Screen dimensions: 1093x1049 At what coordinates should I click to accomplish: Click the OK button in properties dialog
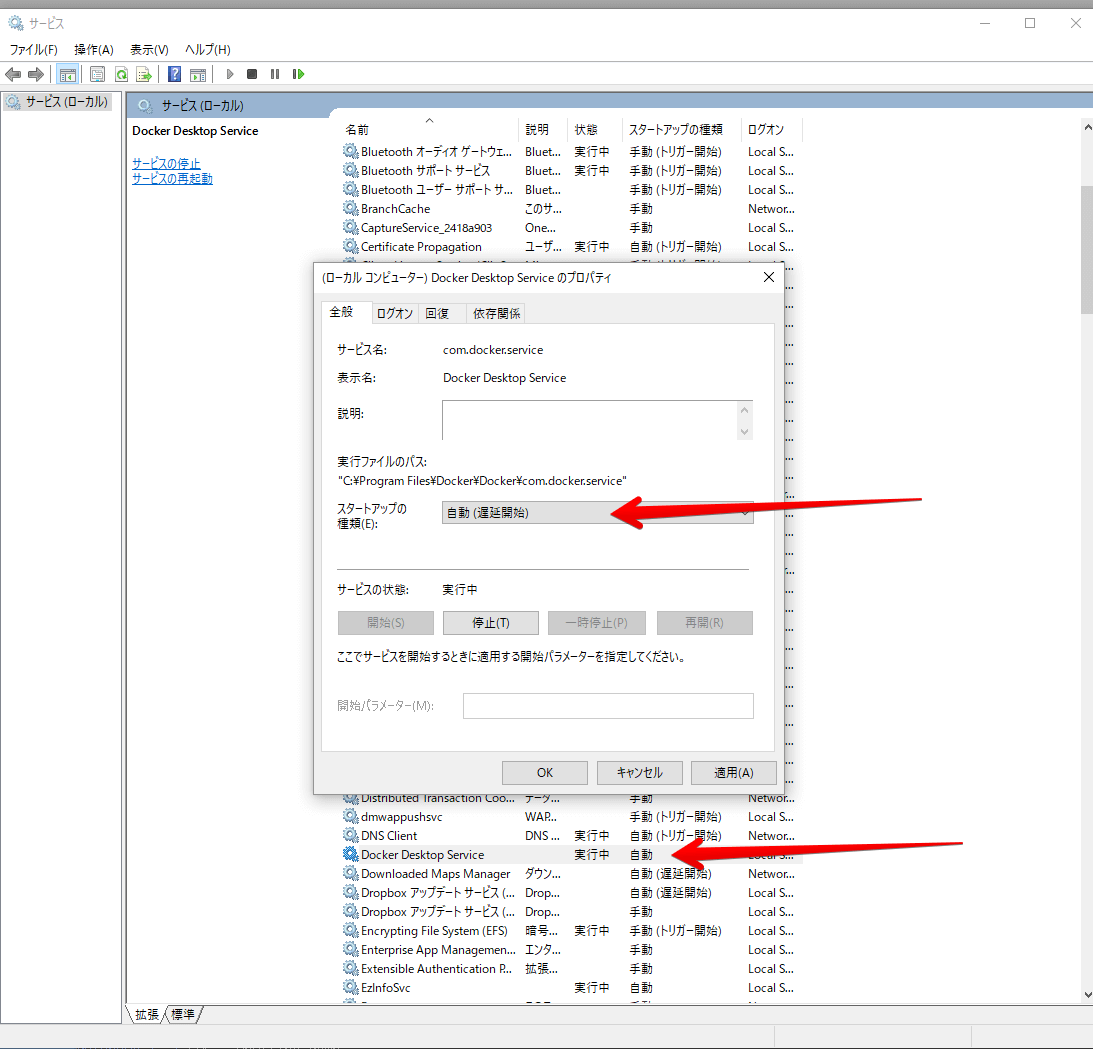click(x=544, y=772)
